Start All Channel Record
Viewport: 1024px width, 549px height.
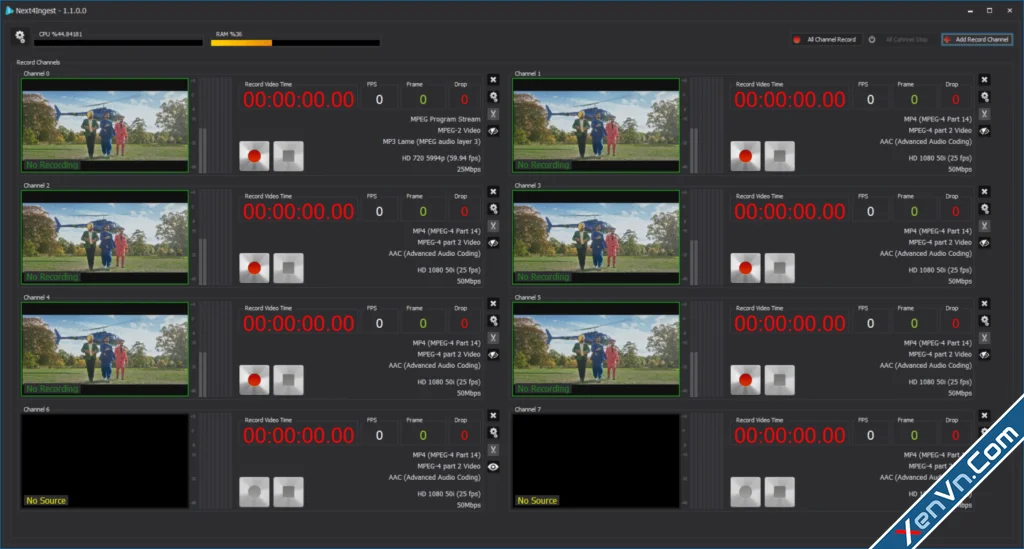[x=825, y=40]
